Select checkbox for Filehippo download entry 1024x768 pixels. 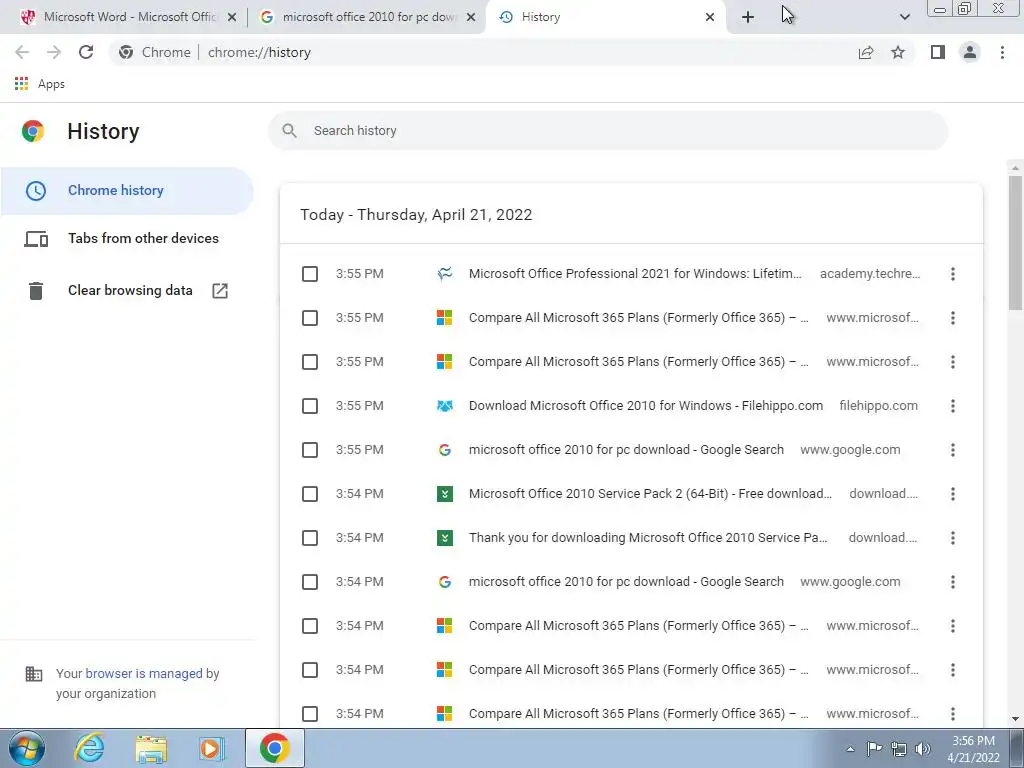point(310,406)
